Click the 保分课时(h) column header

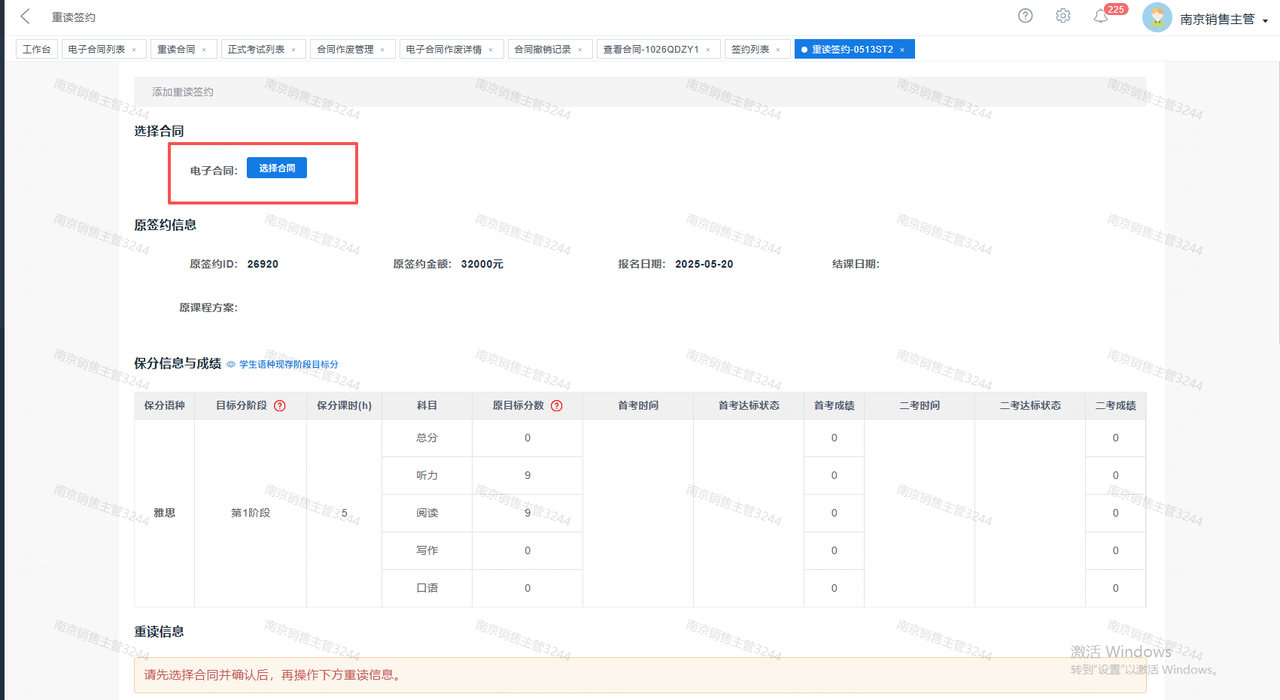pyautogui.click(x=344, y=406)
